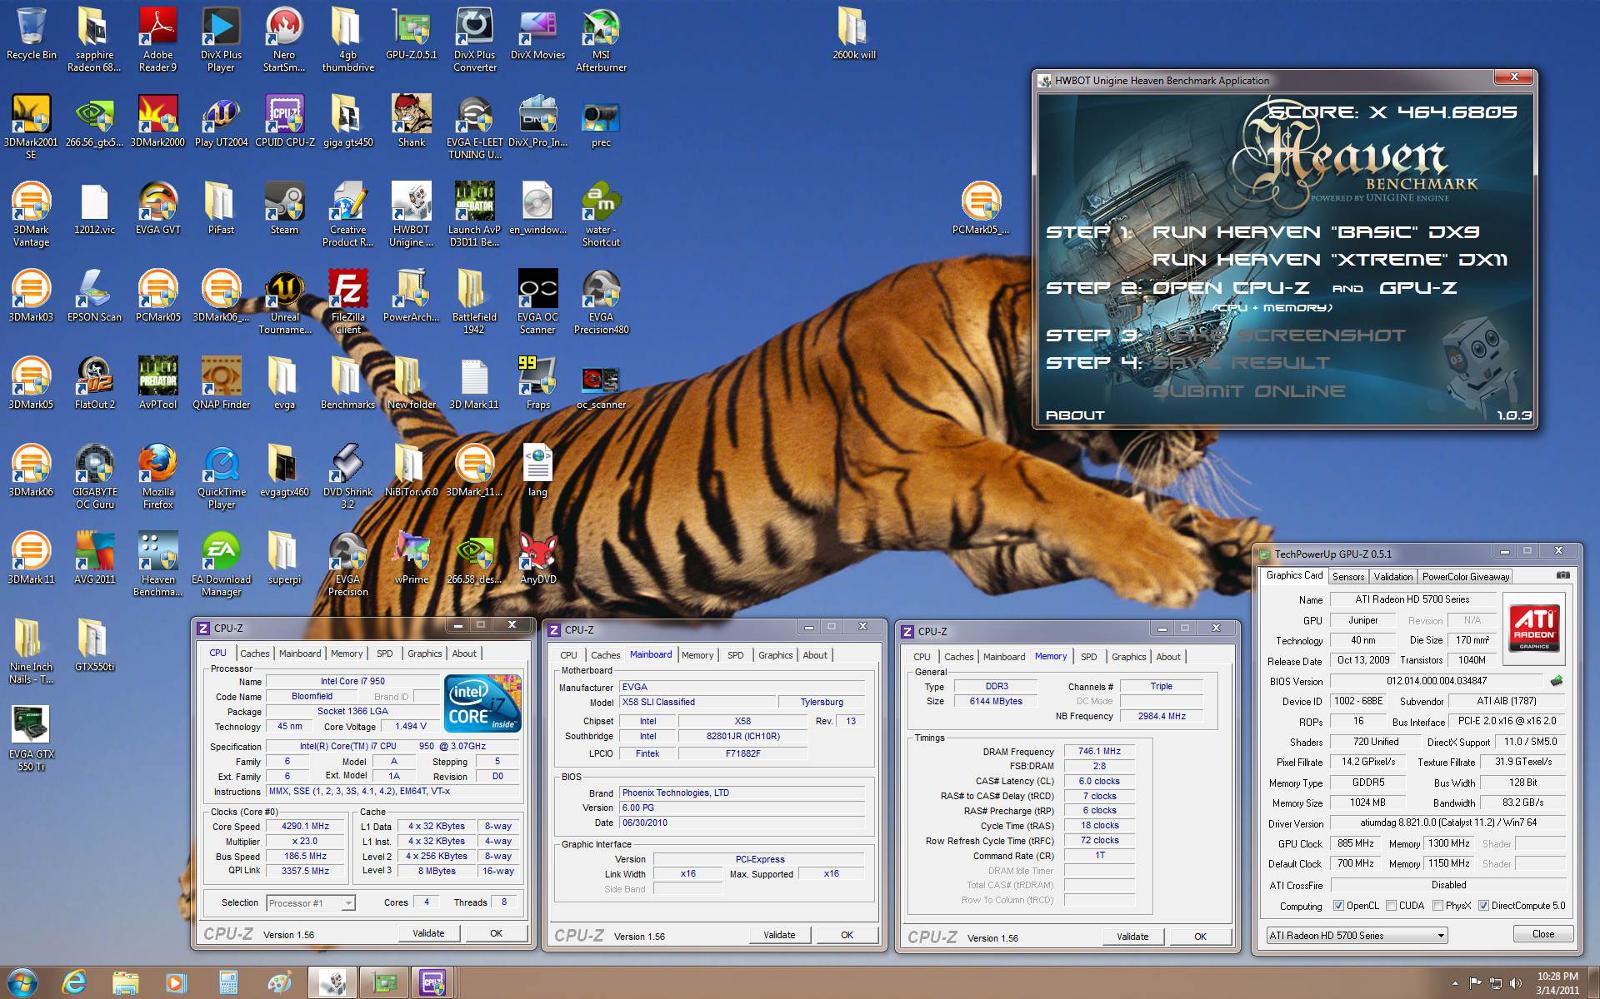Open SPD tab in Mainboard CPU-Z window

[x=735, y=655]
